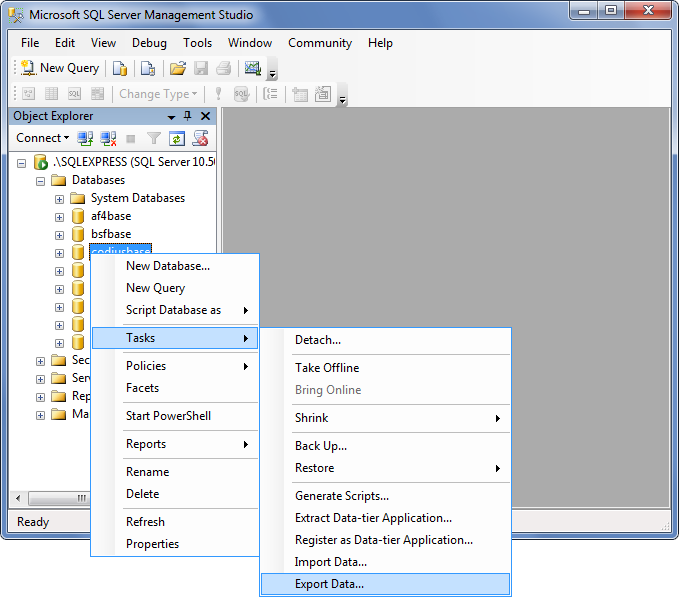The height and width of the screenshot is (597, 679).
Task: Select the bsfbase database in tree
Action: [x=110, y=234]
